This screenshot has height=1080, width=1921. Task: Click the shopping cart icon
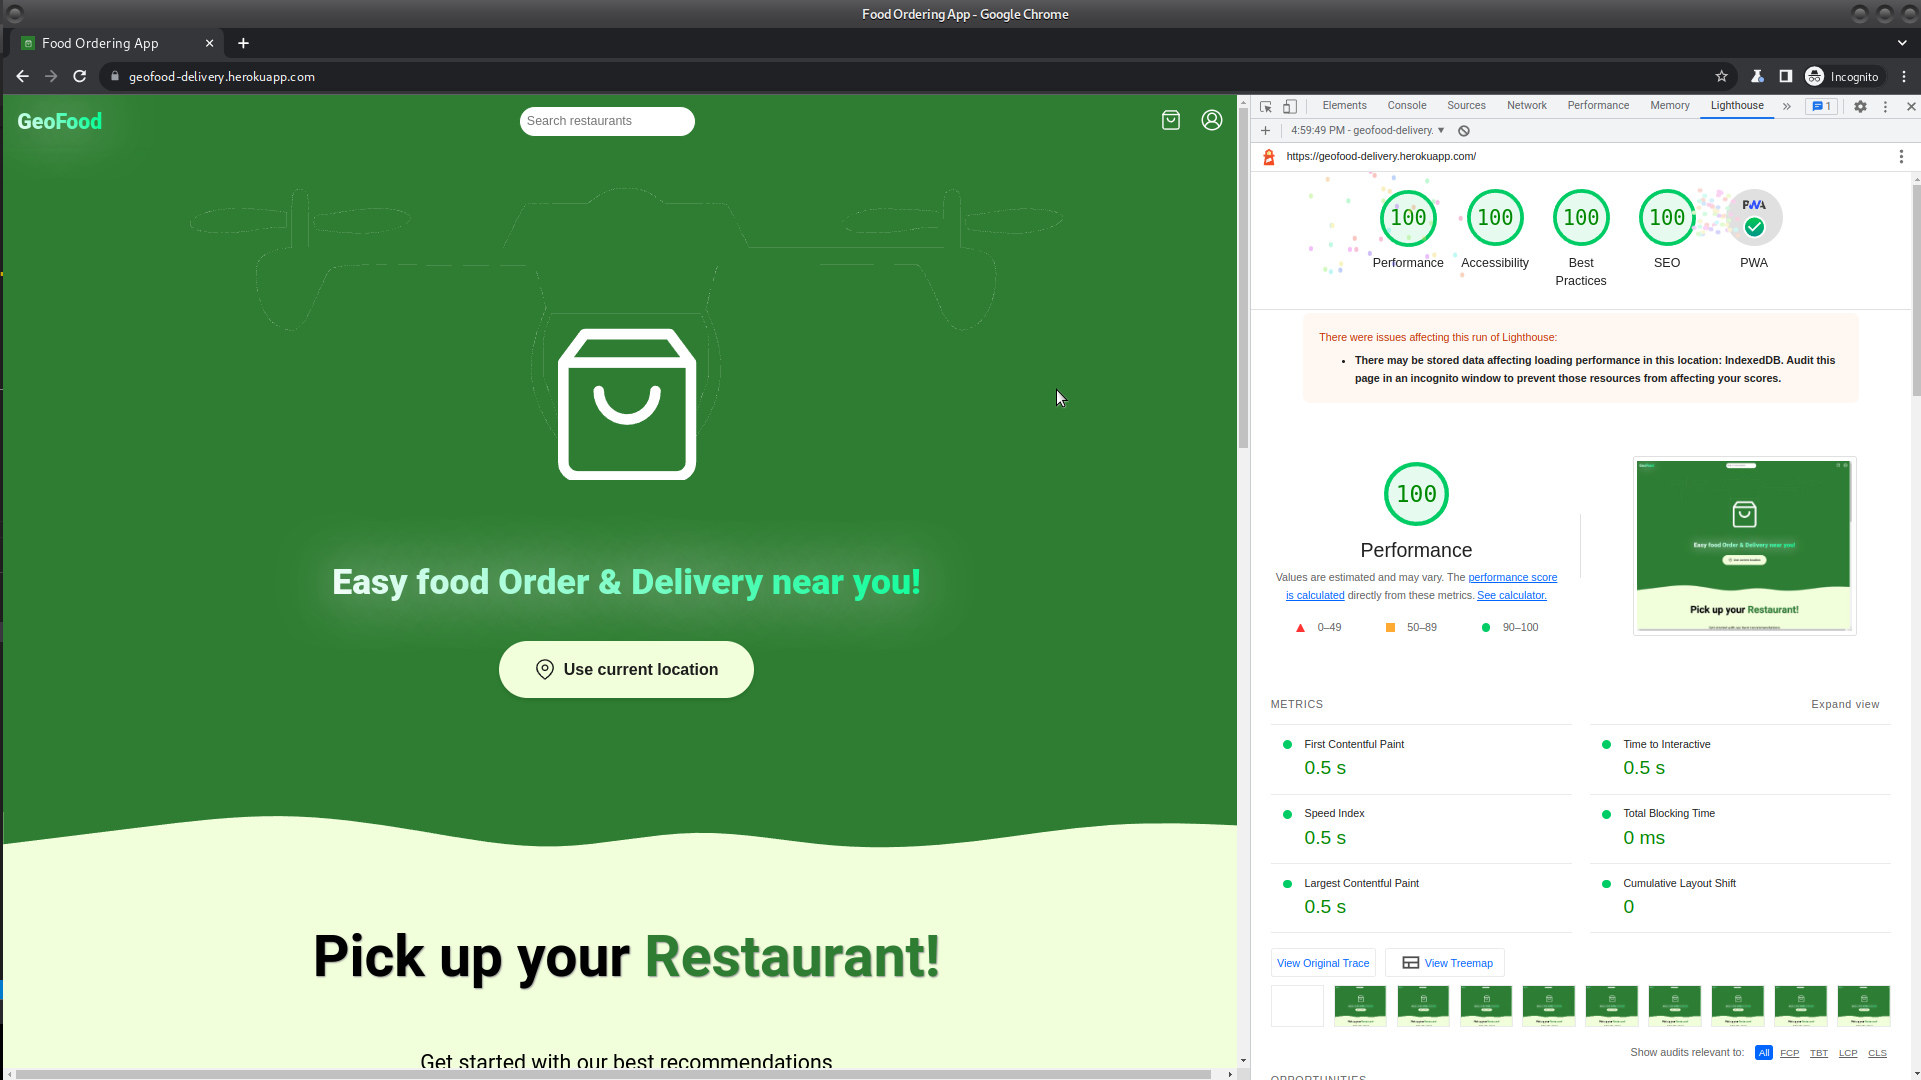[x=1170, y=120]
